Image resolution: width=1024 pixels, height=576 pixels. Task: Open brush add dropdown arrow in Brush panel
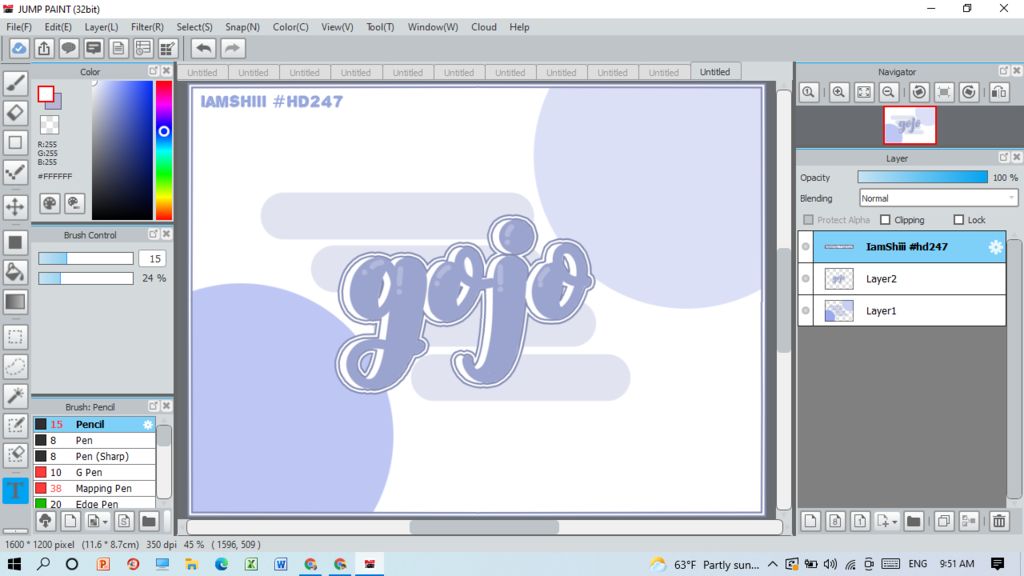coord(105,522)
